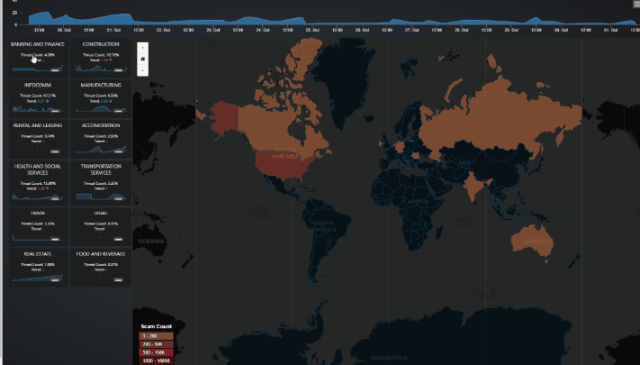Open the Food and Beverage sector card
Viewport: 640px width, 365px height.
[101, 267]
